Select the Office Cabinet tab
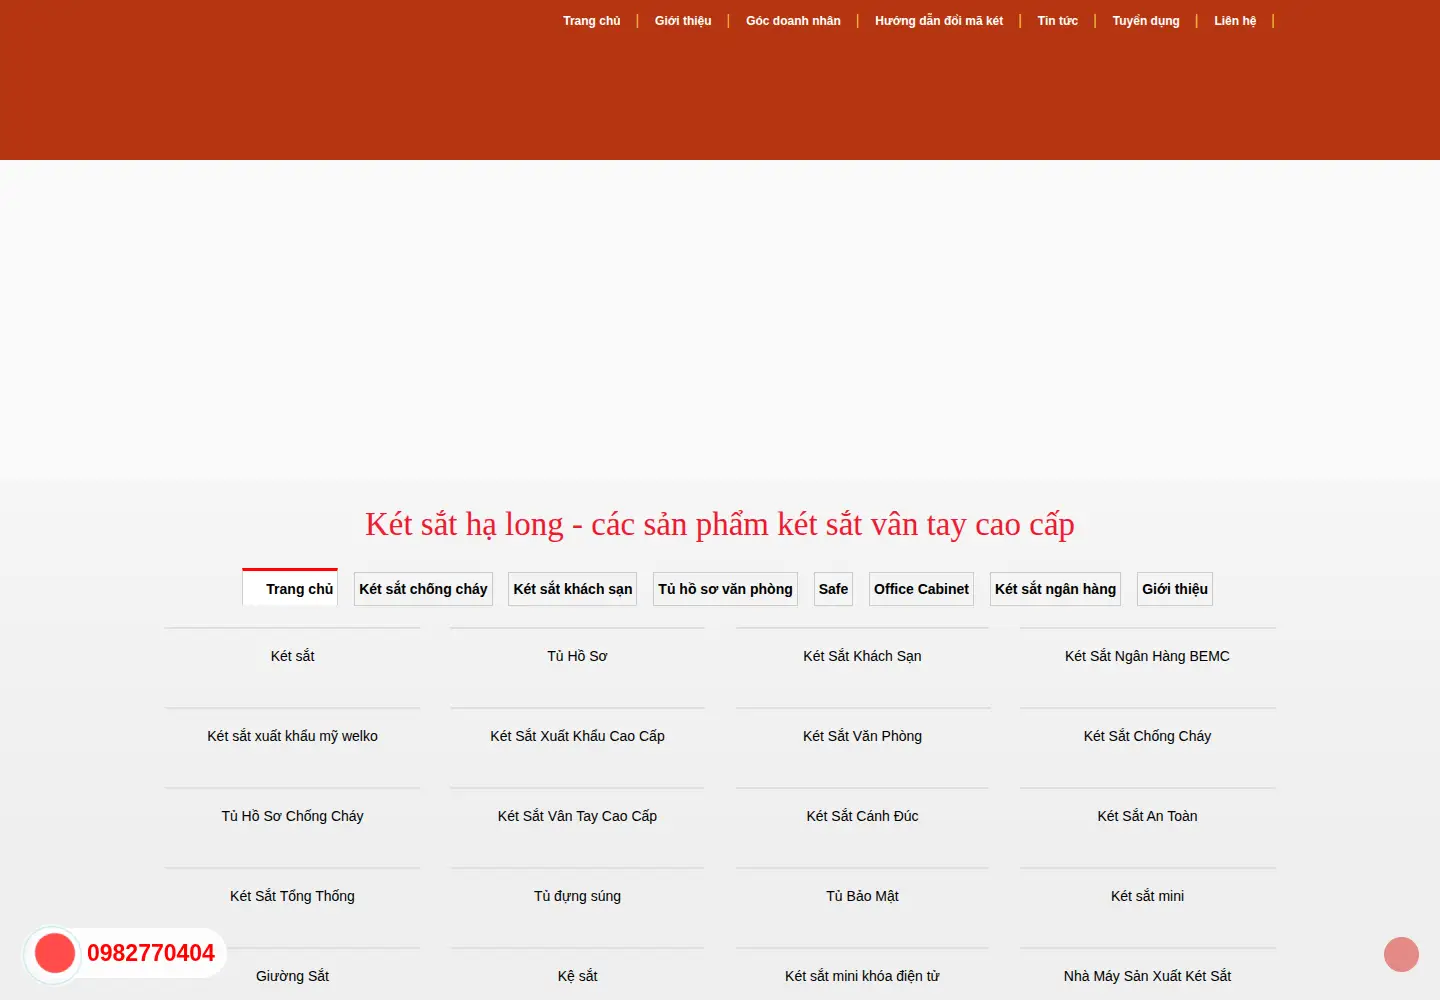1440x1000 pixels. [921, 589]
